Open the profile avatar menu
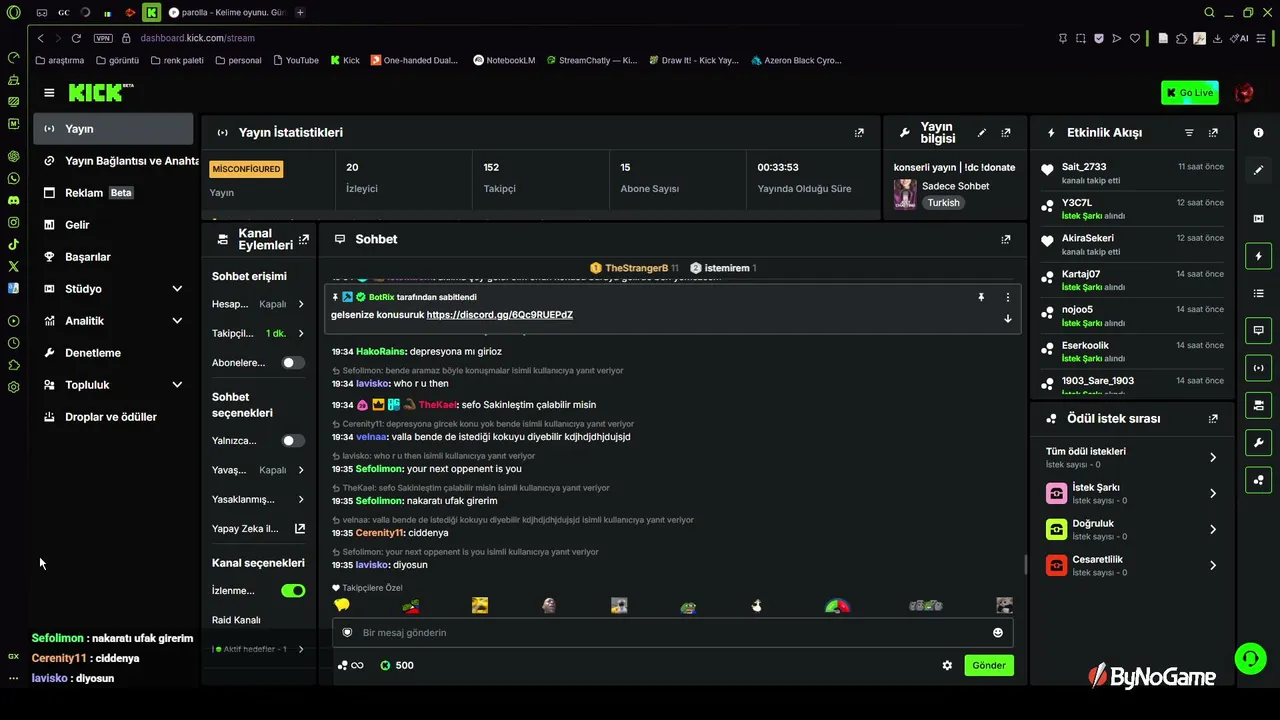 tap(1244, 93)
